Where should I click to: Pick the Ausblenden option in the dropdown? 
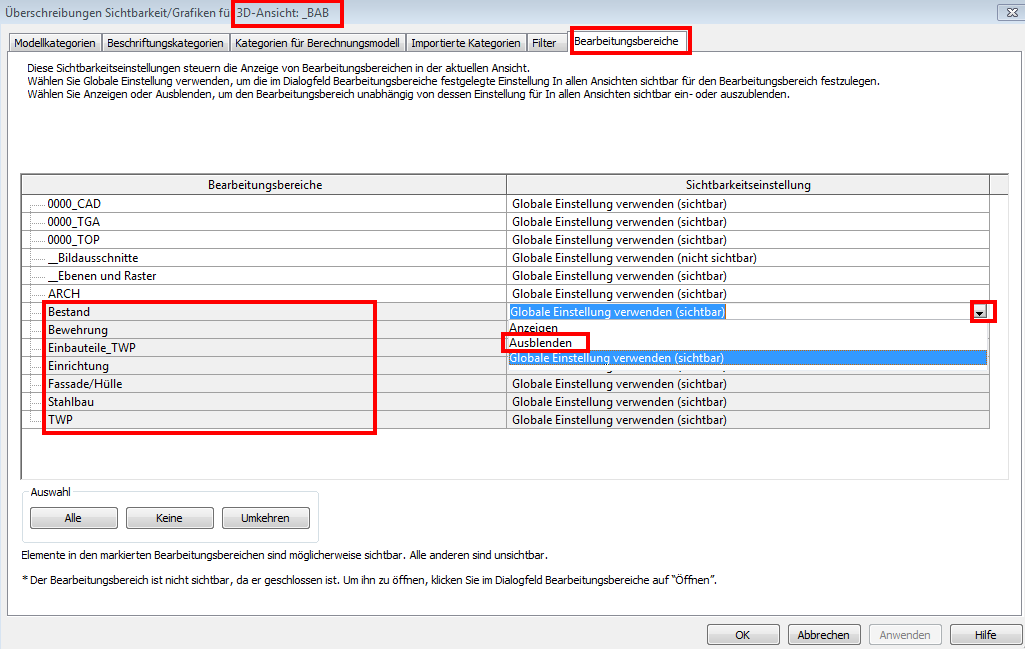click(x=541, y=343)
